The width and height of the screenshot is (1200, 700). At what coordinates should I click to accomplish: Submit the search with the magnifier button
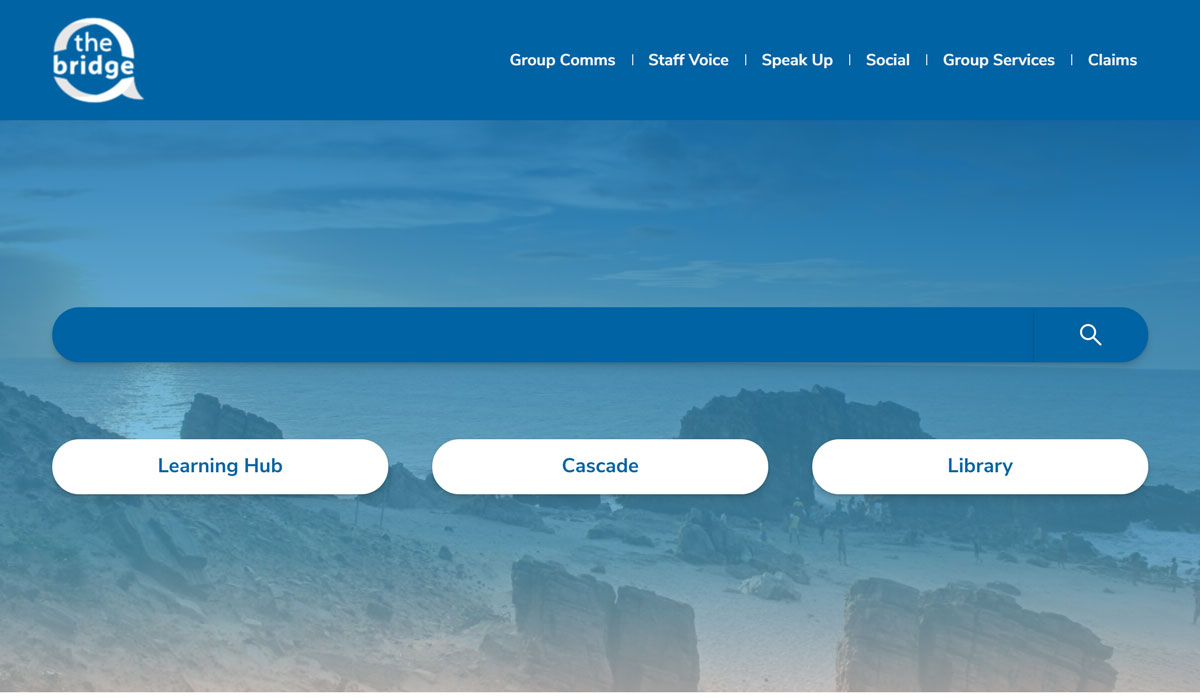click(x=1090, y=335)
